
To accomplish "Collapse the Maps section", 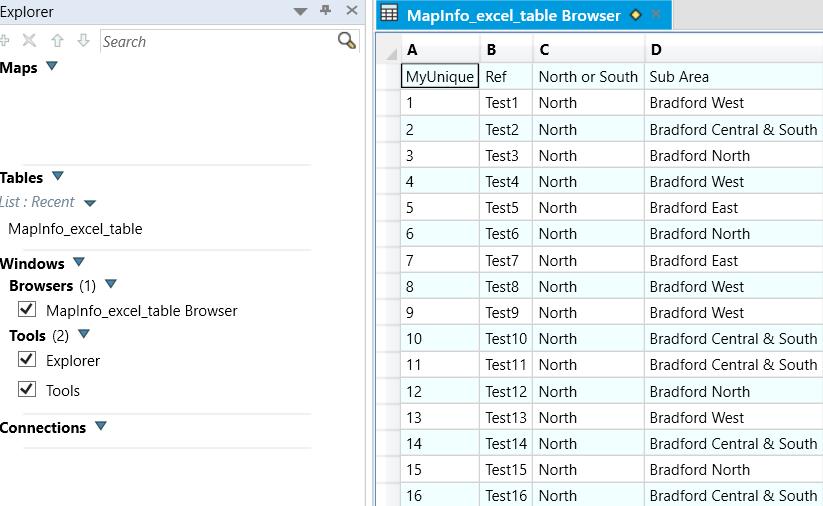I will click(x=52, y=67).
